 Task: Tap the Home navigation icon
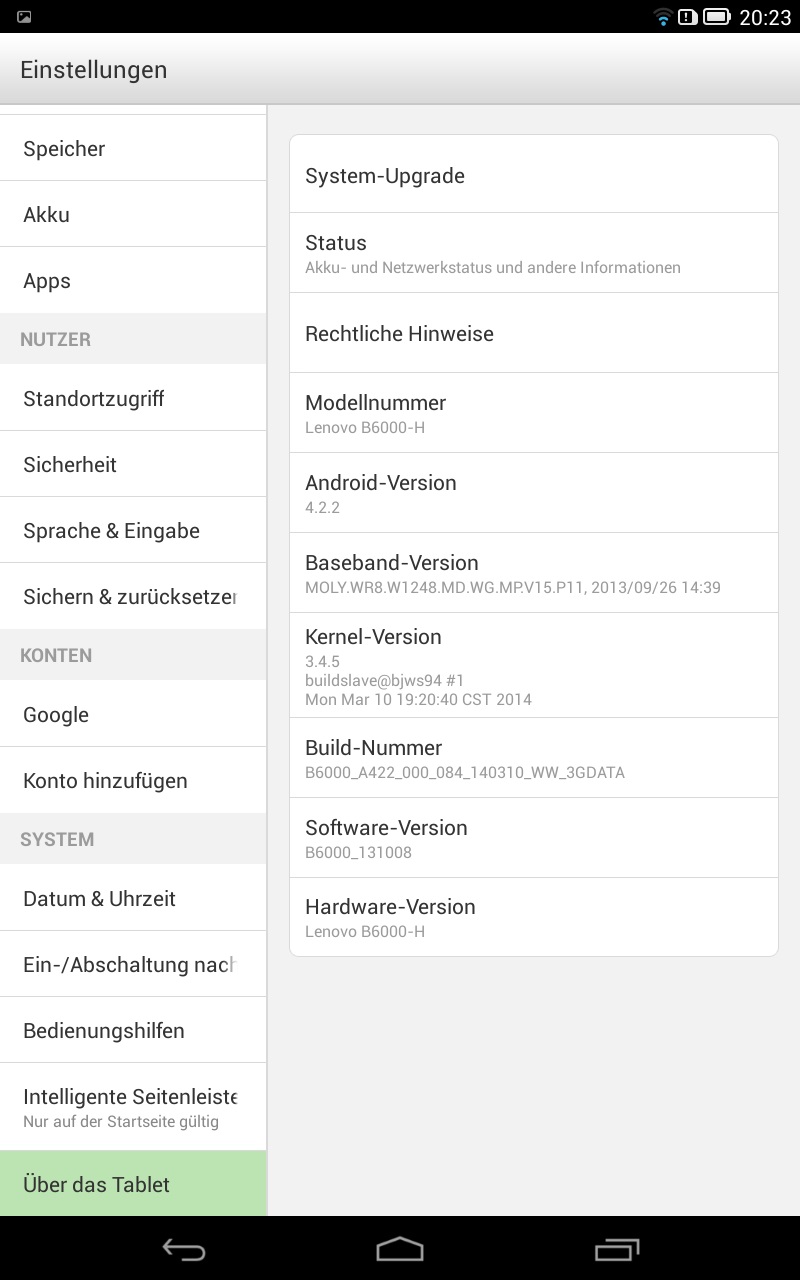[400, 1249]
